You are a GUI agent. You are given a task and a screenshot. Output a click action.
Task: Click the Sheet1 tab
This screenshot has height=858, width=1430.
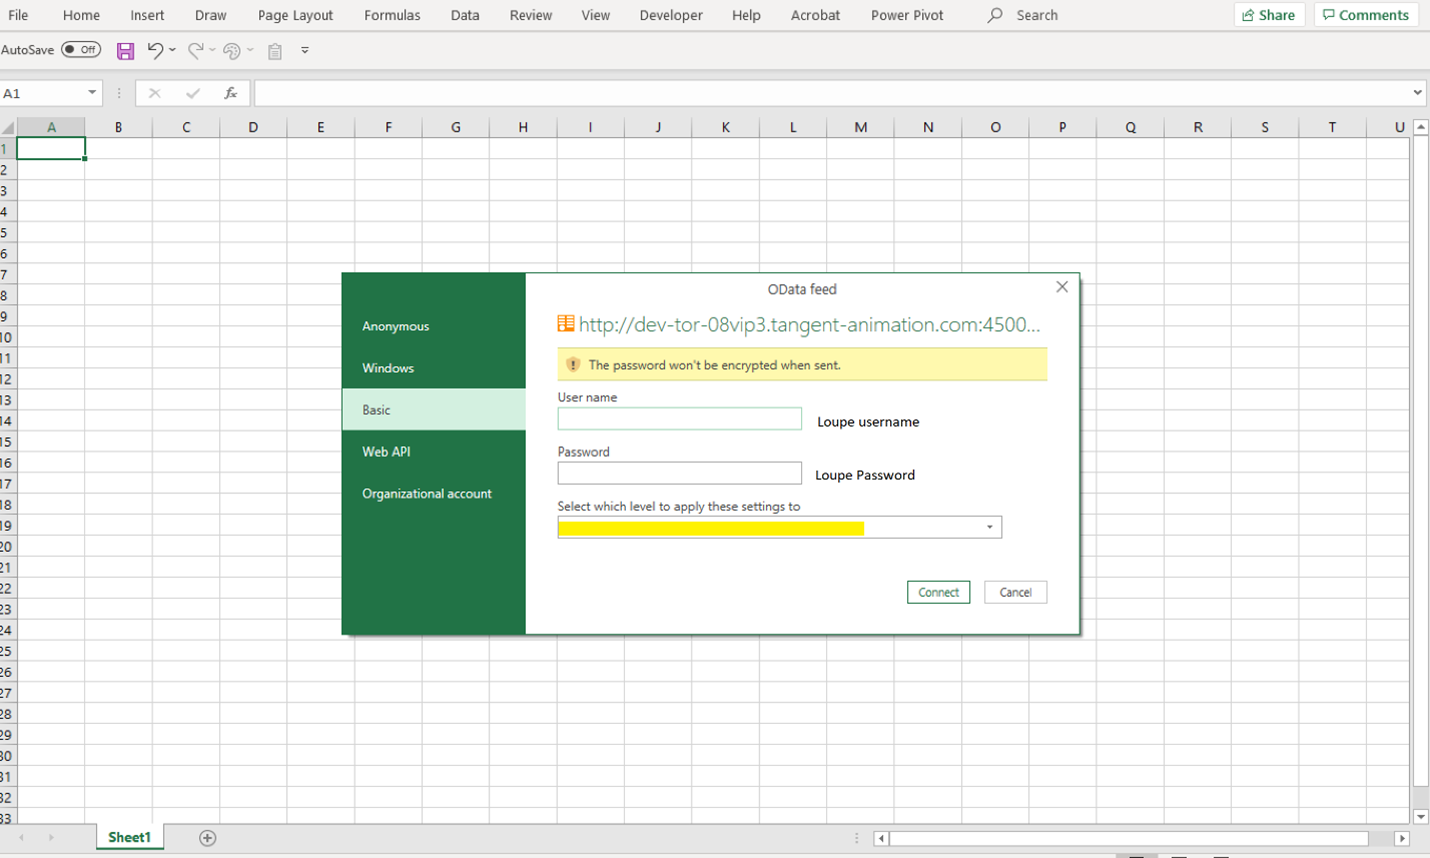point(129,838)
